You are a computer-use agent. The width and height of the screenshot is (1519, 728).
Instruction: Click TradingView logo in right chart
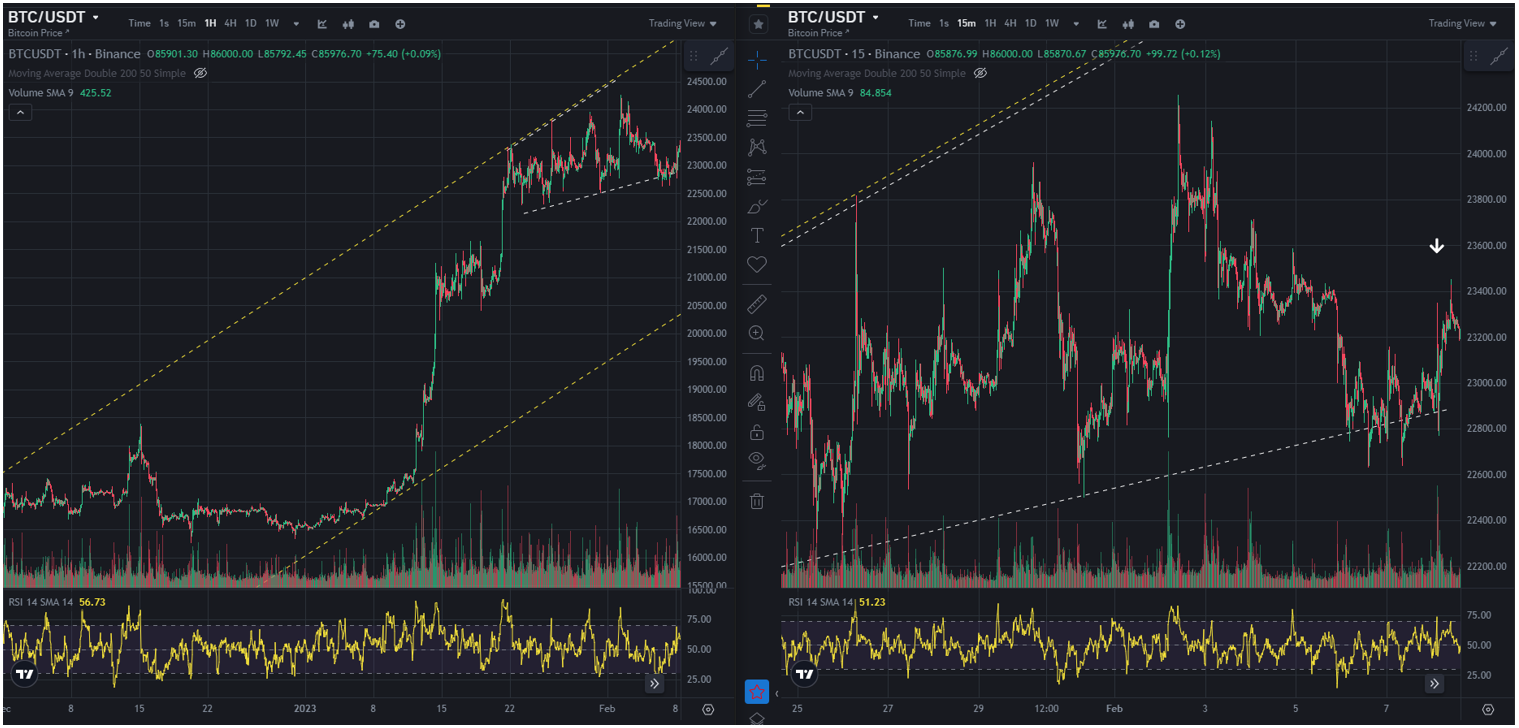point(805,674)
